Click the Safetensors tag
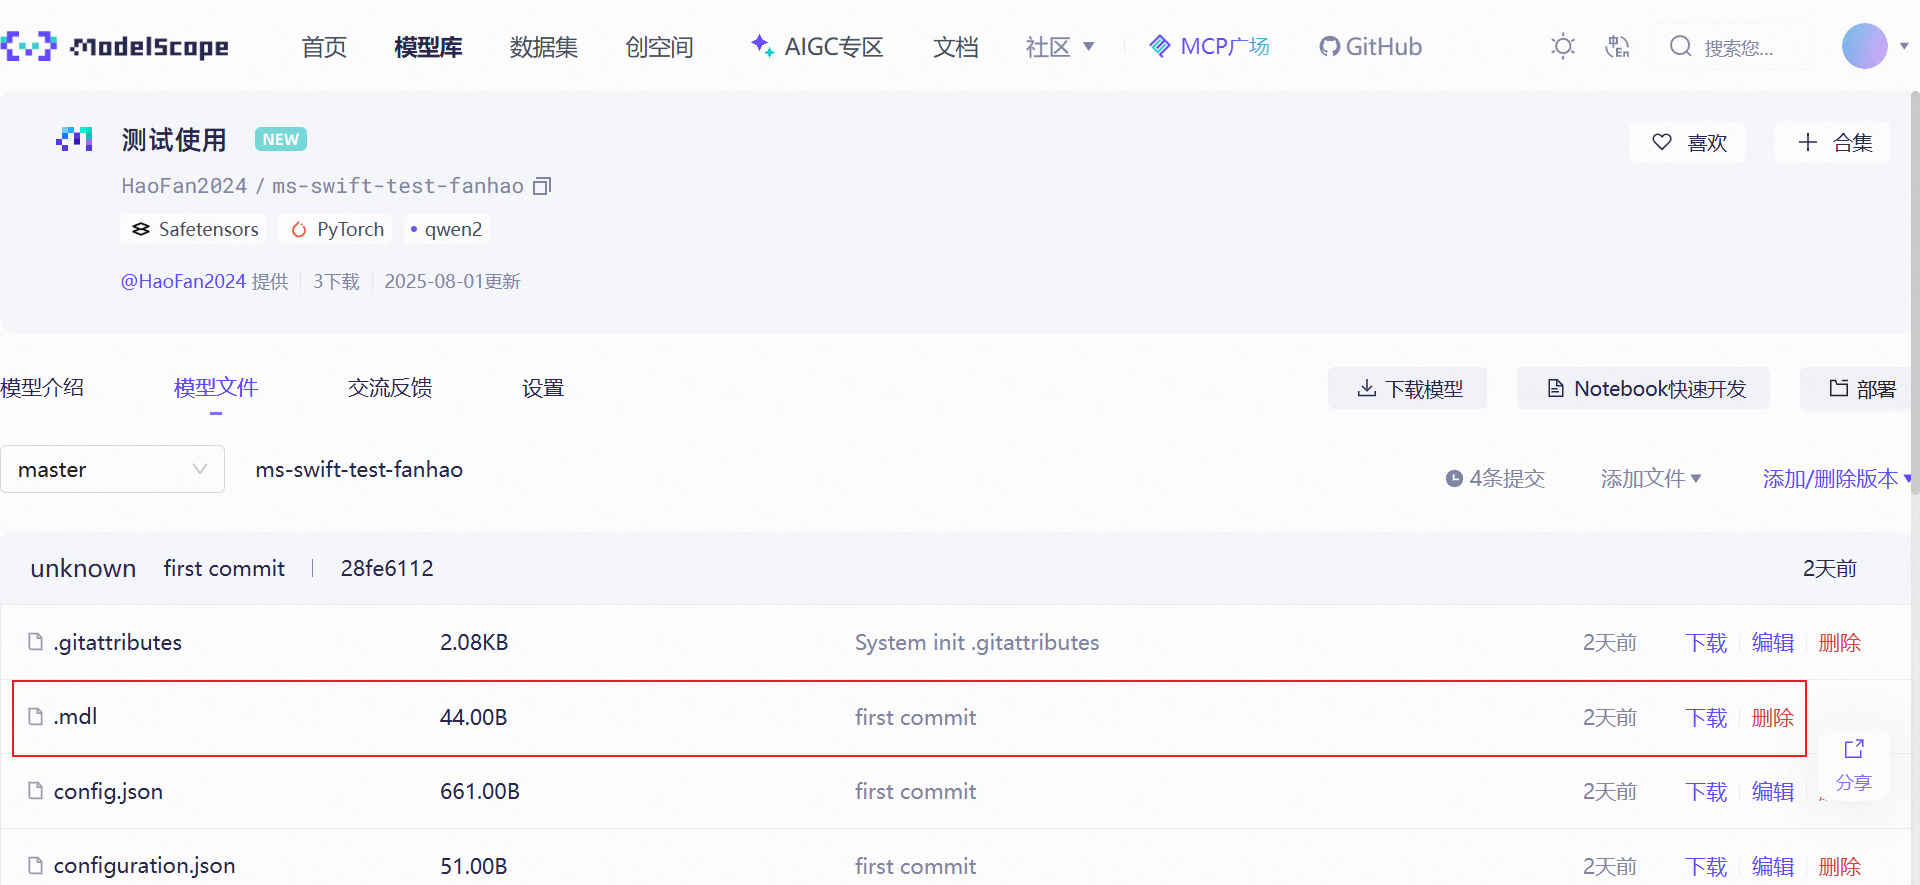 coord(195,229)
